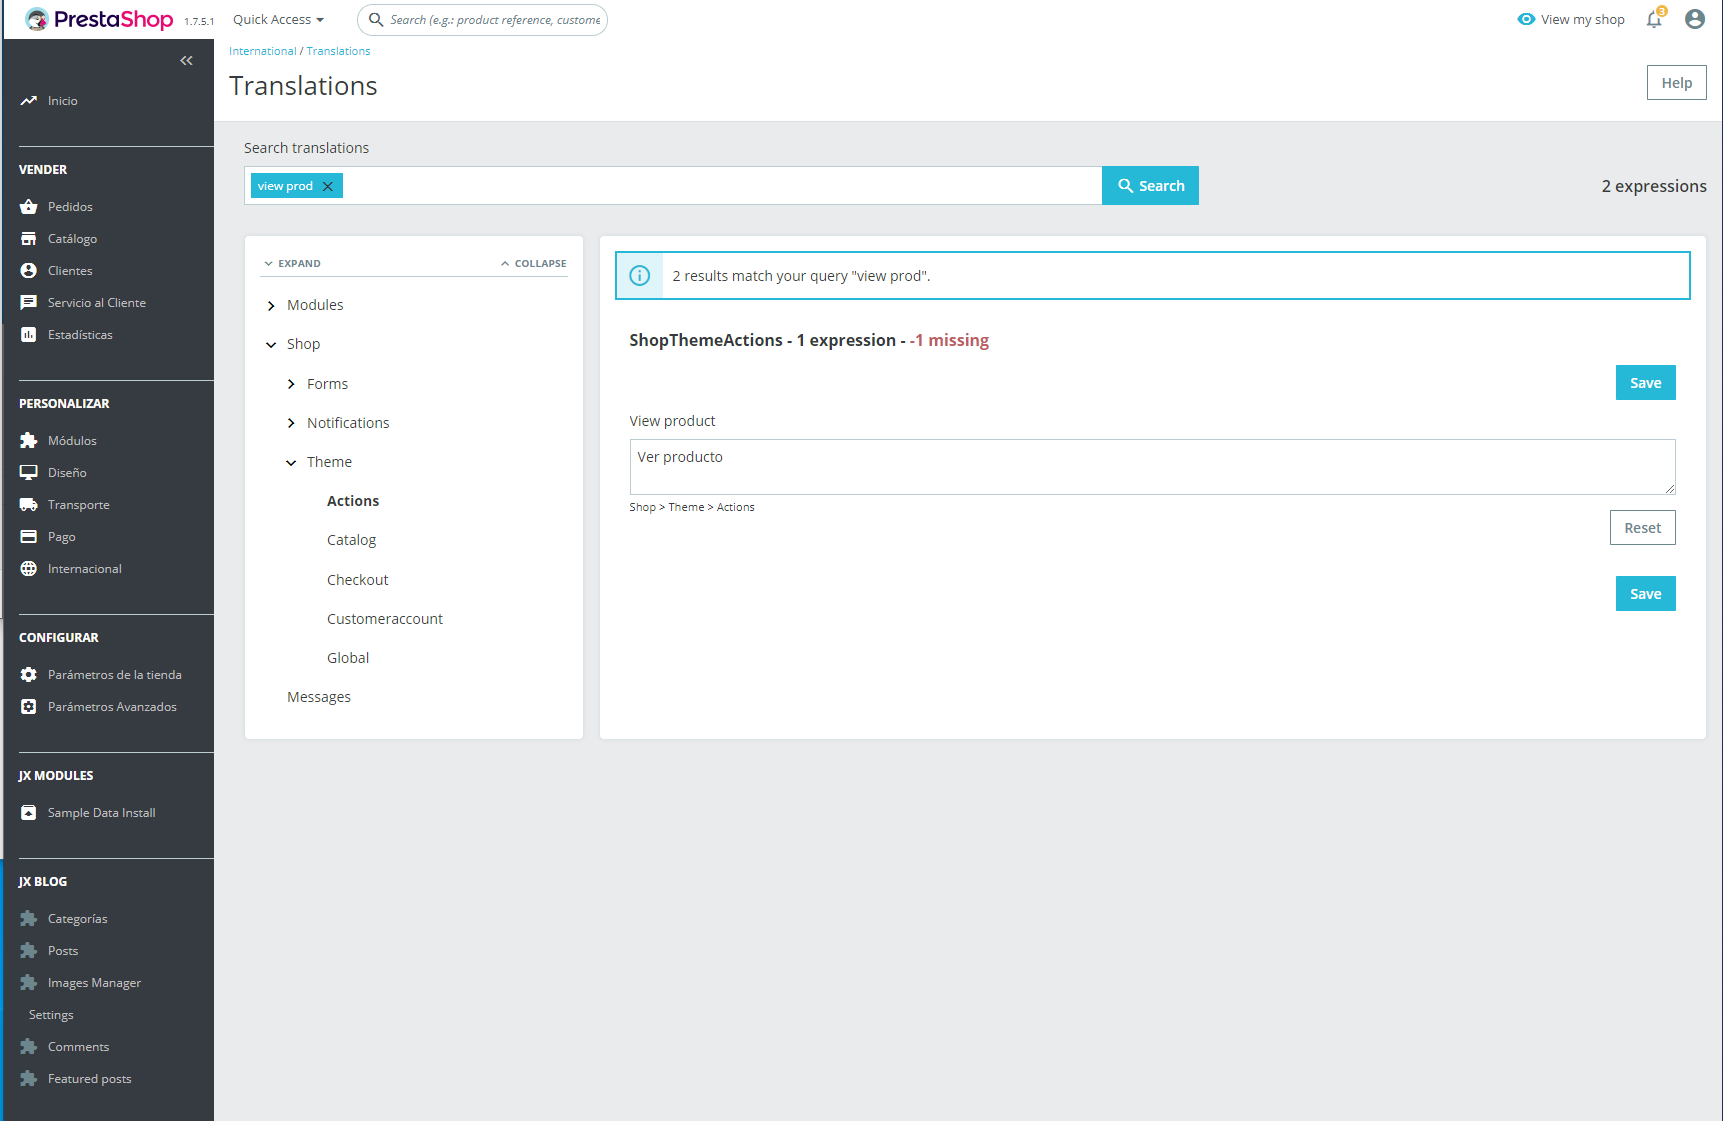Collapse the Theme tree node
Screen dimensions: 1723x1121
click(291, 463)
